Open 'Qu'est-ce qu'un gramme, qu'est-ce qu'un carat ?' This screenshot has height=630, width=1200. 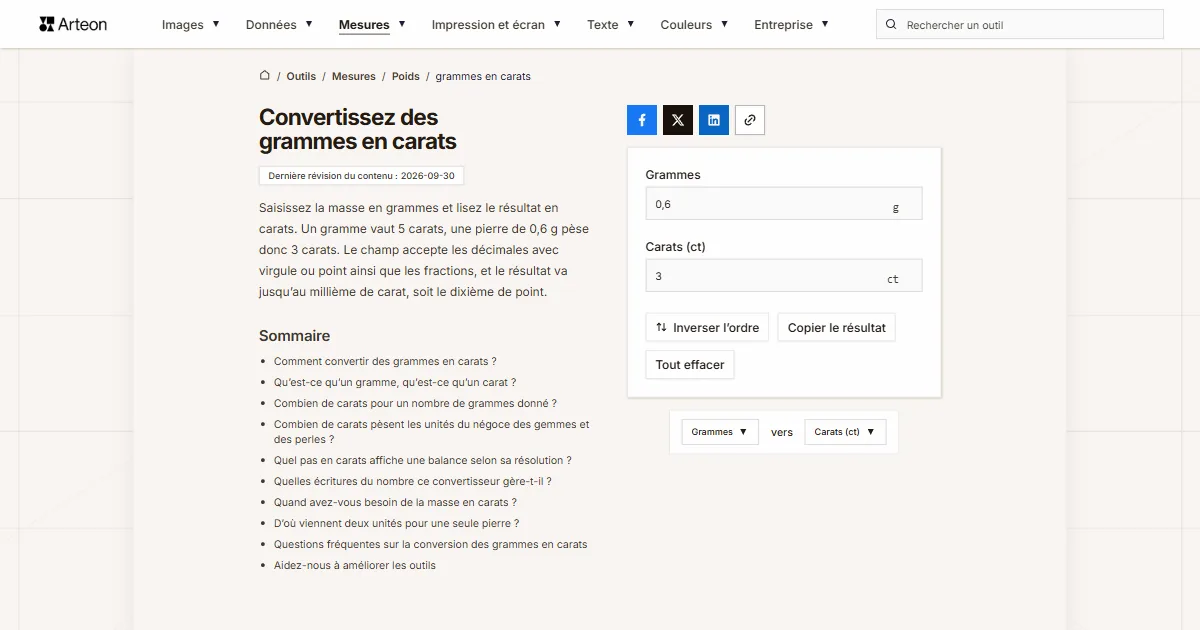tap(395, 382)
